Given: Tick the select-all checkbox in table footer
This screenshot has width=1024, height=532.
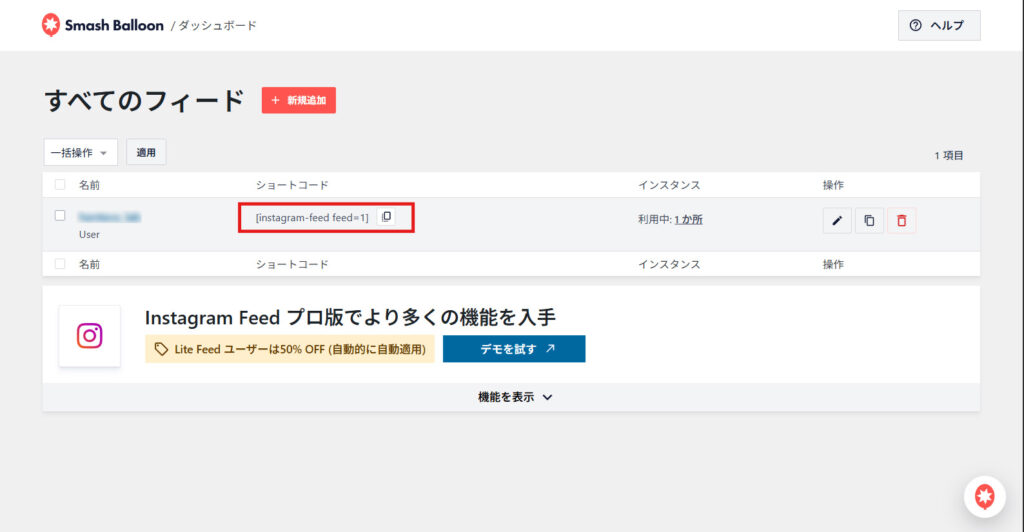Looking at the screenshot, I should (x=60, y=264).
